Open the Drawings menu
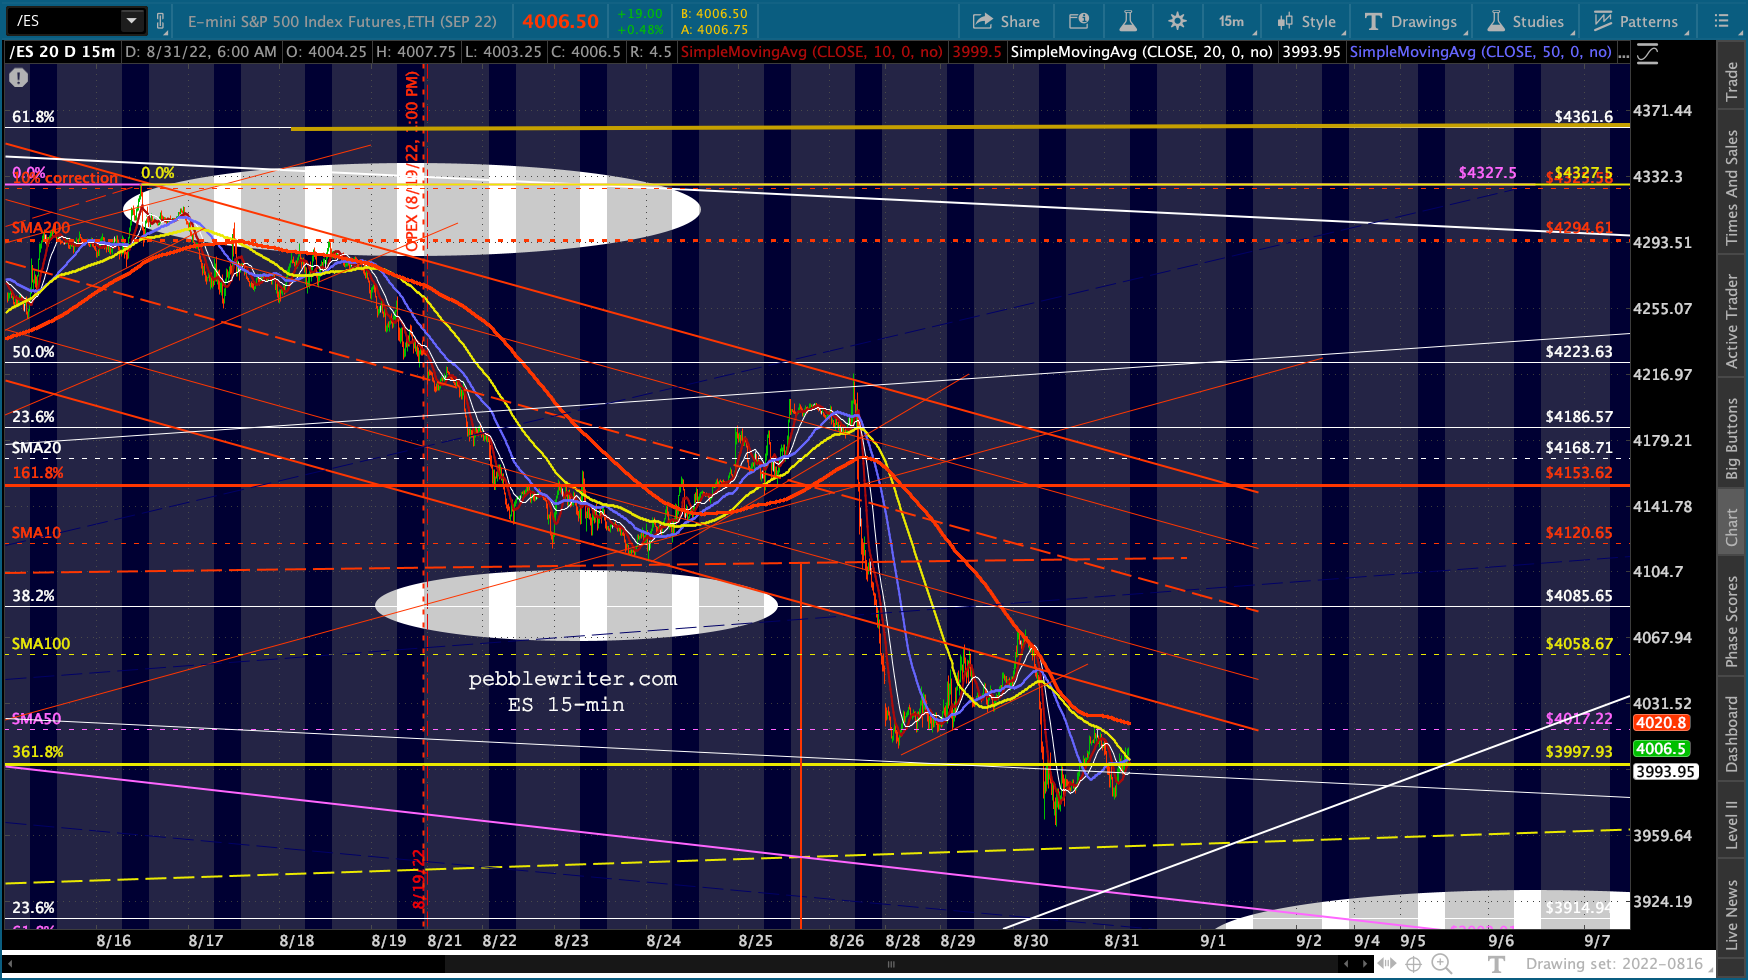 pyautogui.click(x=1410, y=21)
